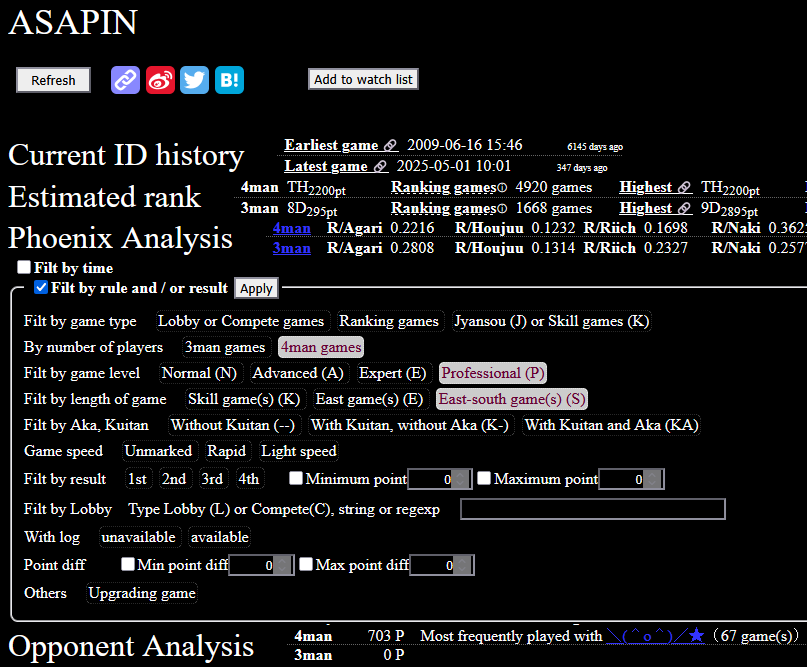
Task: Uncheck Filt by rule and / or result
Action: pos(41,287)
